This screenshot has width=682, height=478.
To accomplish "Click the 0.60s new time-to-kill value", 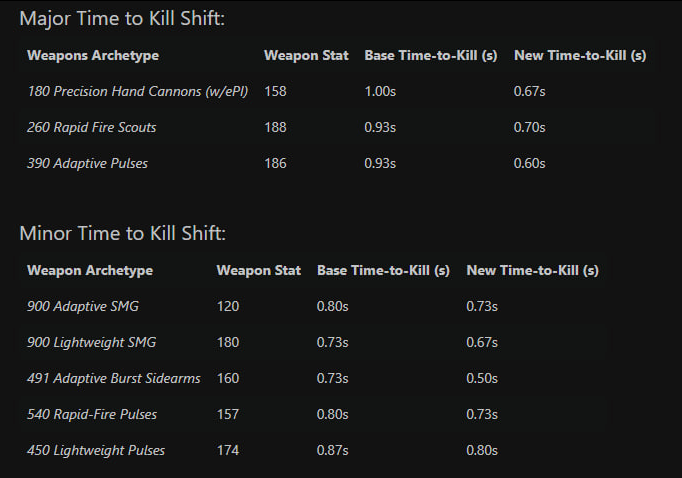I will coord(529,162).
